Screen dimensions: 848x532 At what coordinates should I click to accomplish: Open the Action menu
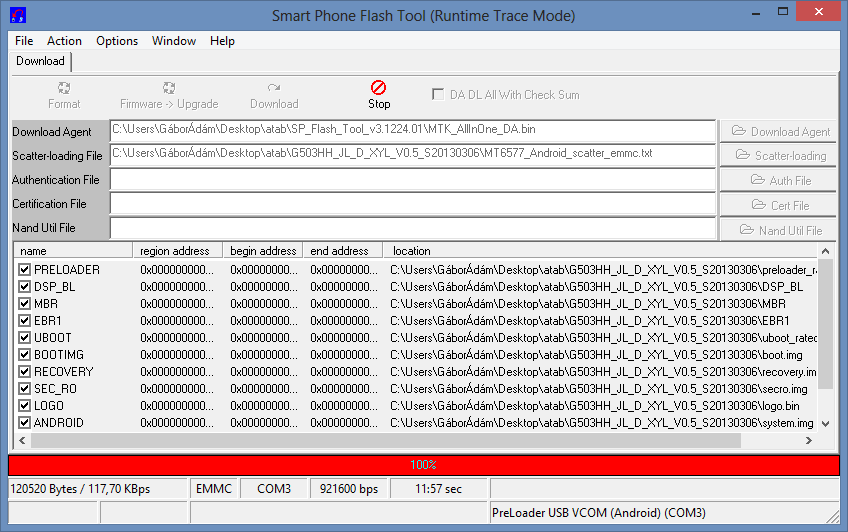(x=64, y=41)
